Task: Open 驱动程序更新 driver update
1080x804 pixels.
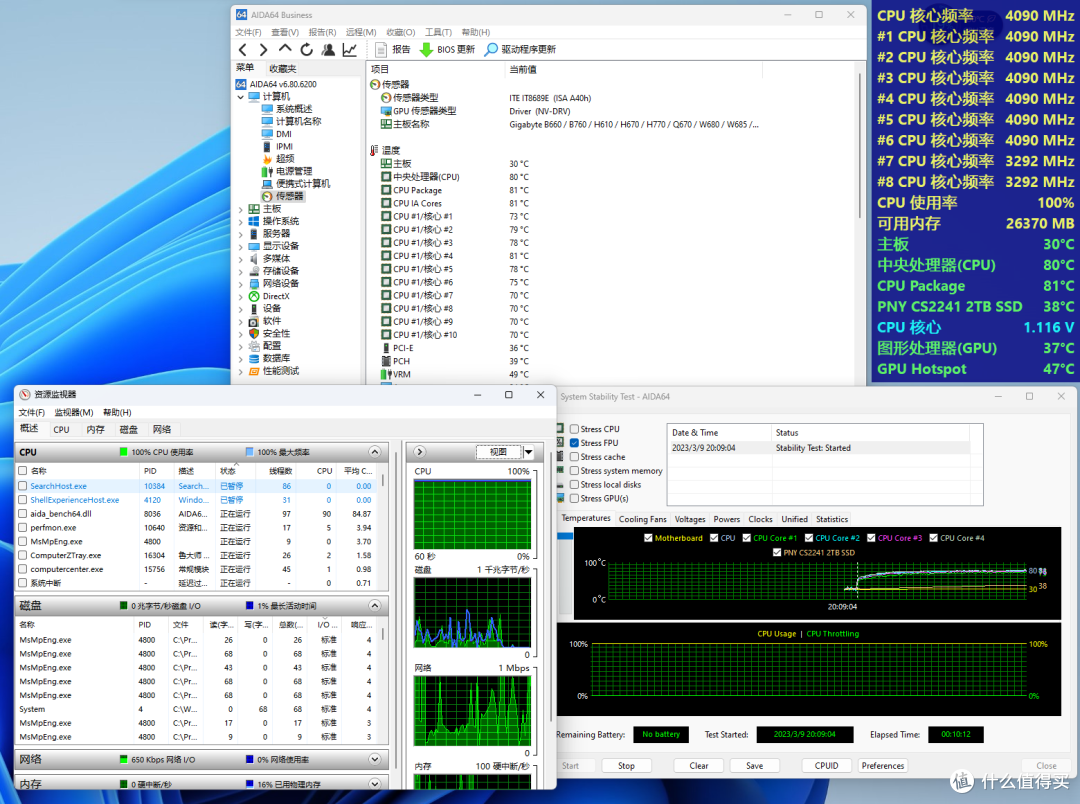Action: (520, 50)
